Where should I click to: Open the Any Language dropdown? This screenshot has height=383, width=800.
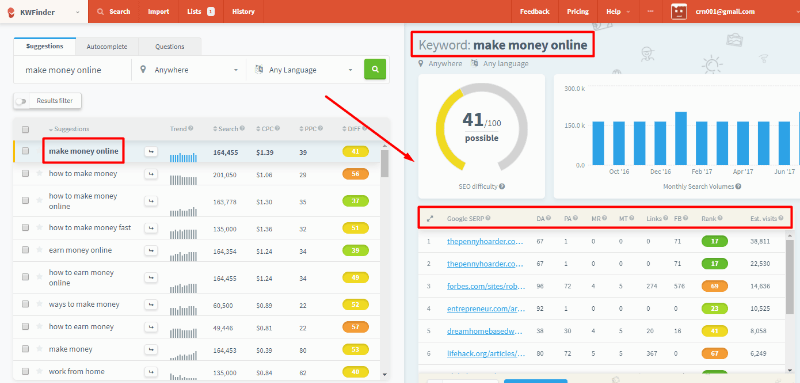click(304, 70)
